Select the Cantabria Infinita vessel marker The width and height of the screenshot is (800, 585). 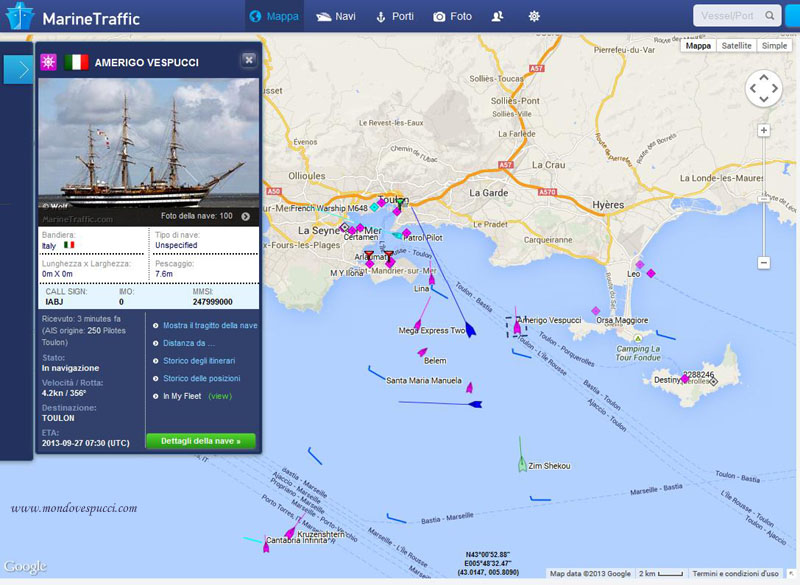tap(266, 547)
